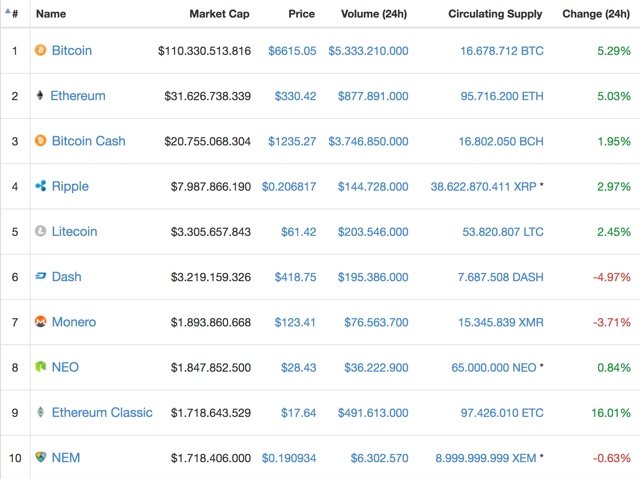Viewport: 640px width, 479px height.
Task: Sort table by Change (24h) header
Action: click(596, 14)
